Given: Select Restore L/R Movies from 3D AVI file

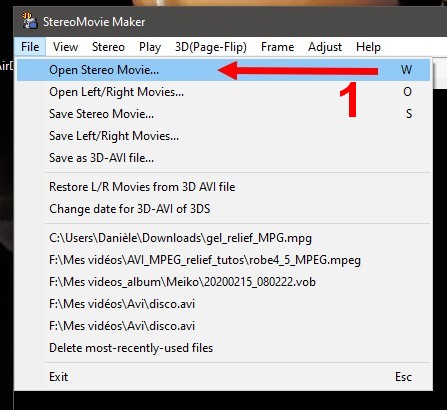Looking at the screenshot, I should point(224,187).
